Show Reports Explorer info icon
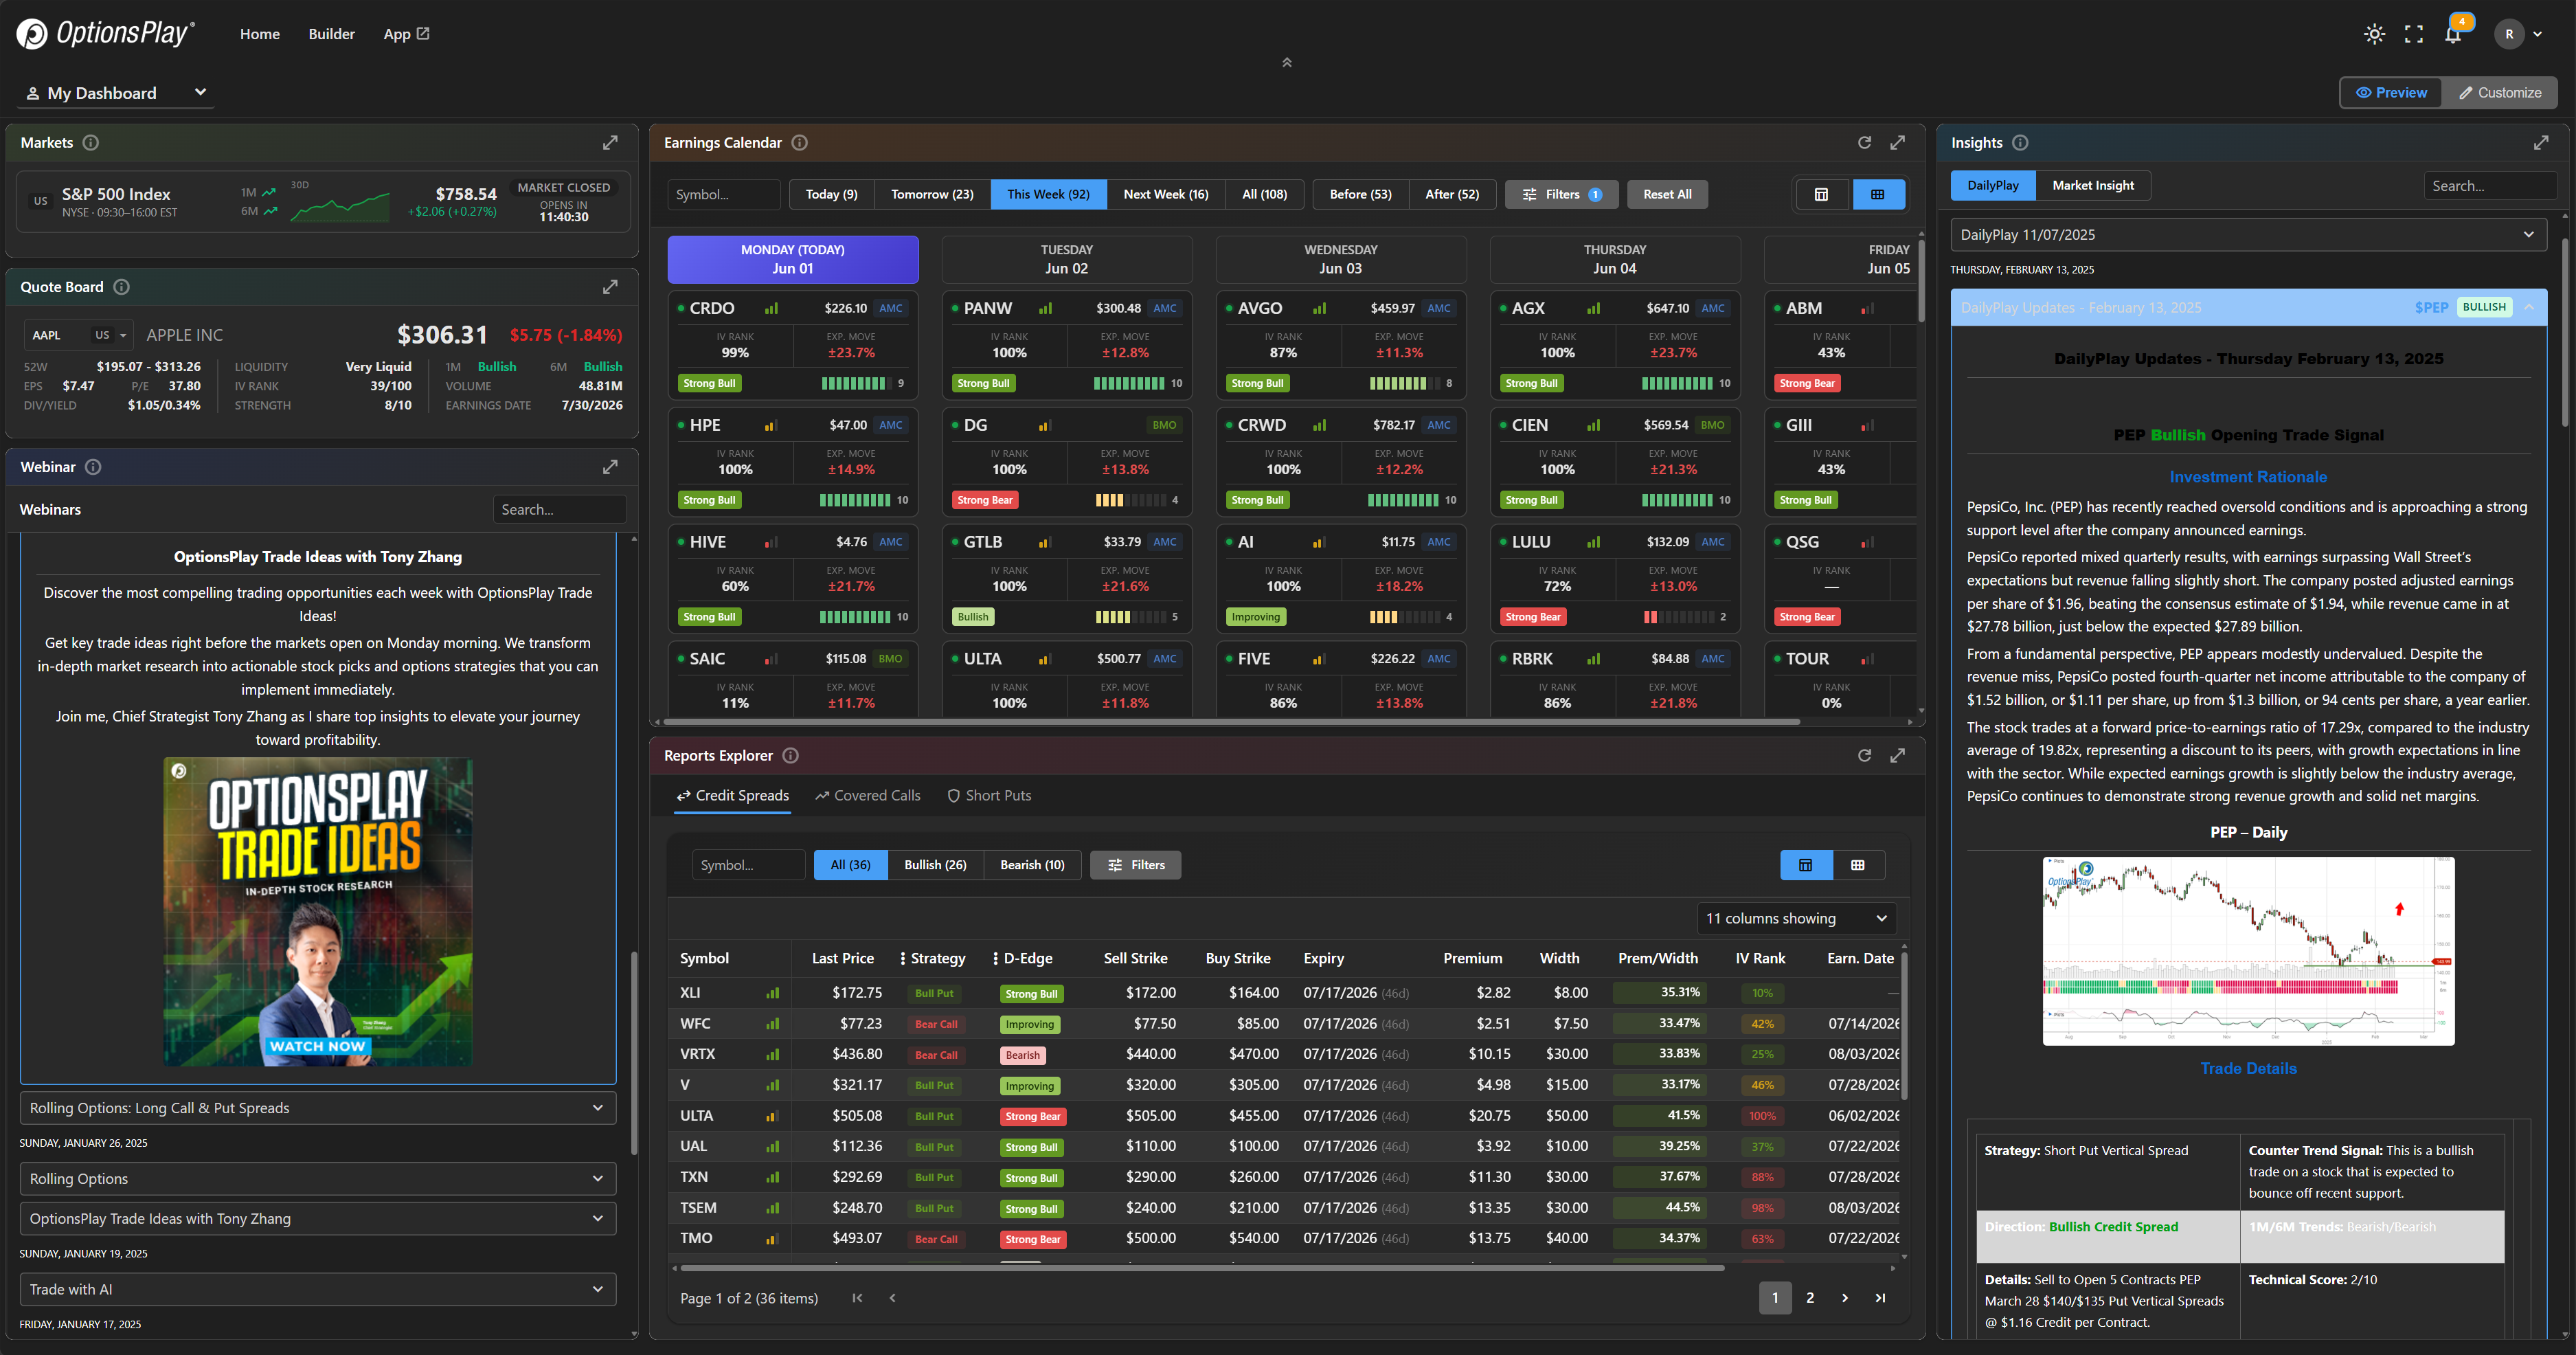The image size is (2576, 1355). click(791, 756)
